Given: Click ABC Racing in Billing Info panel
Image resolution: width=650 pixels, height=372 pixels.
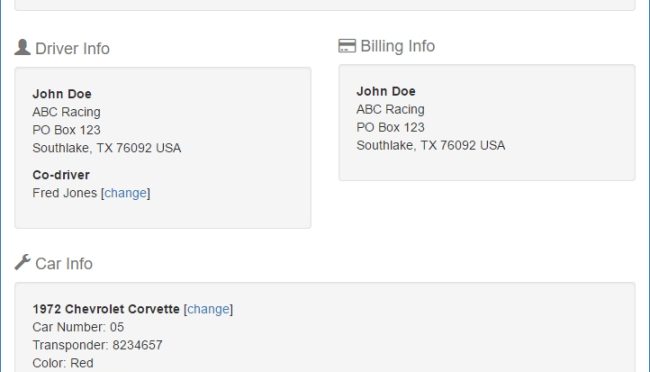Looking at the screenshot, I should pyautogui.click(x=390, y=109).
